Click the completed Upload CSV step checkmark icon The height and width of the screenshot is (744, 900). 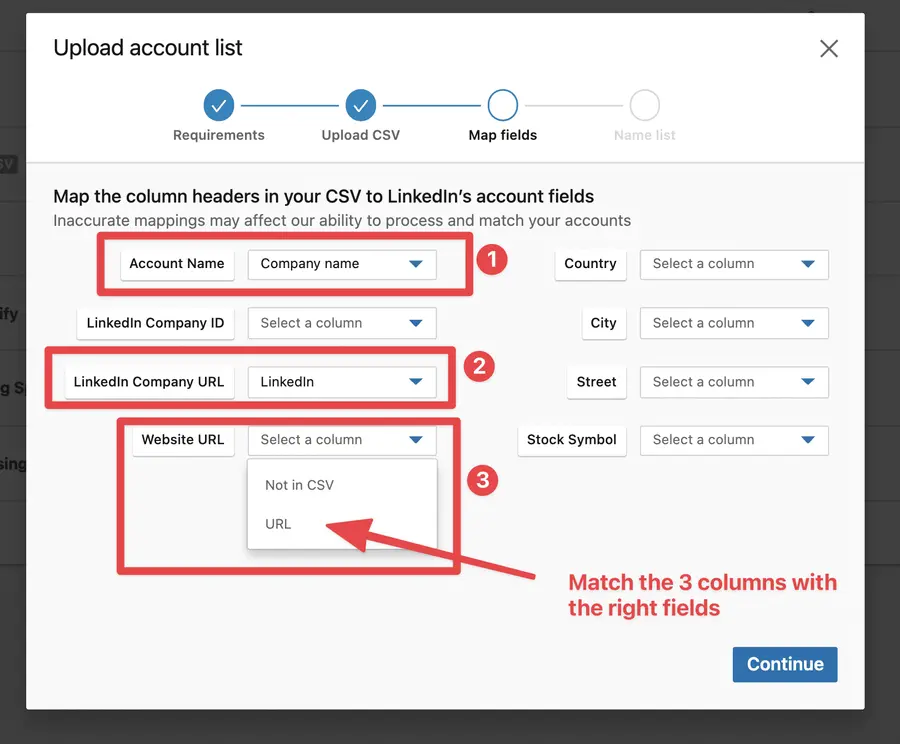pos(360,105)
